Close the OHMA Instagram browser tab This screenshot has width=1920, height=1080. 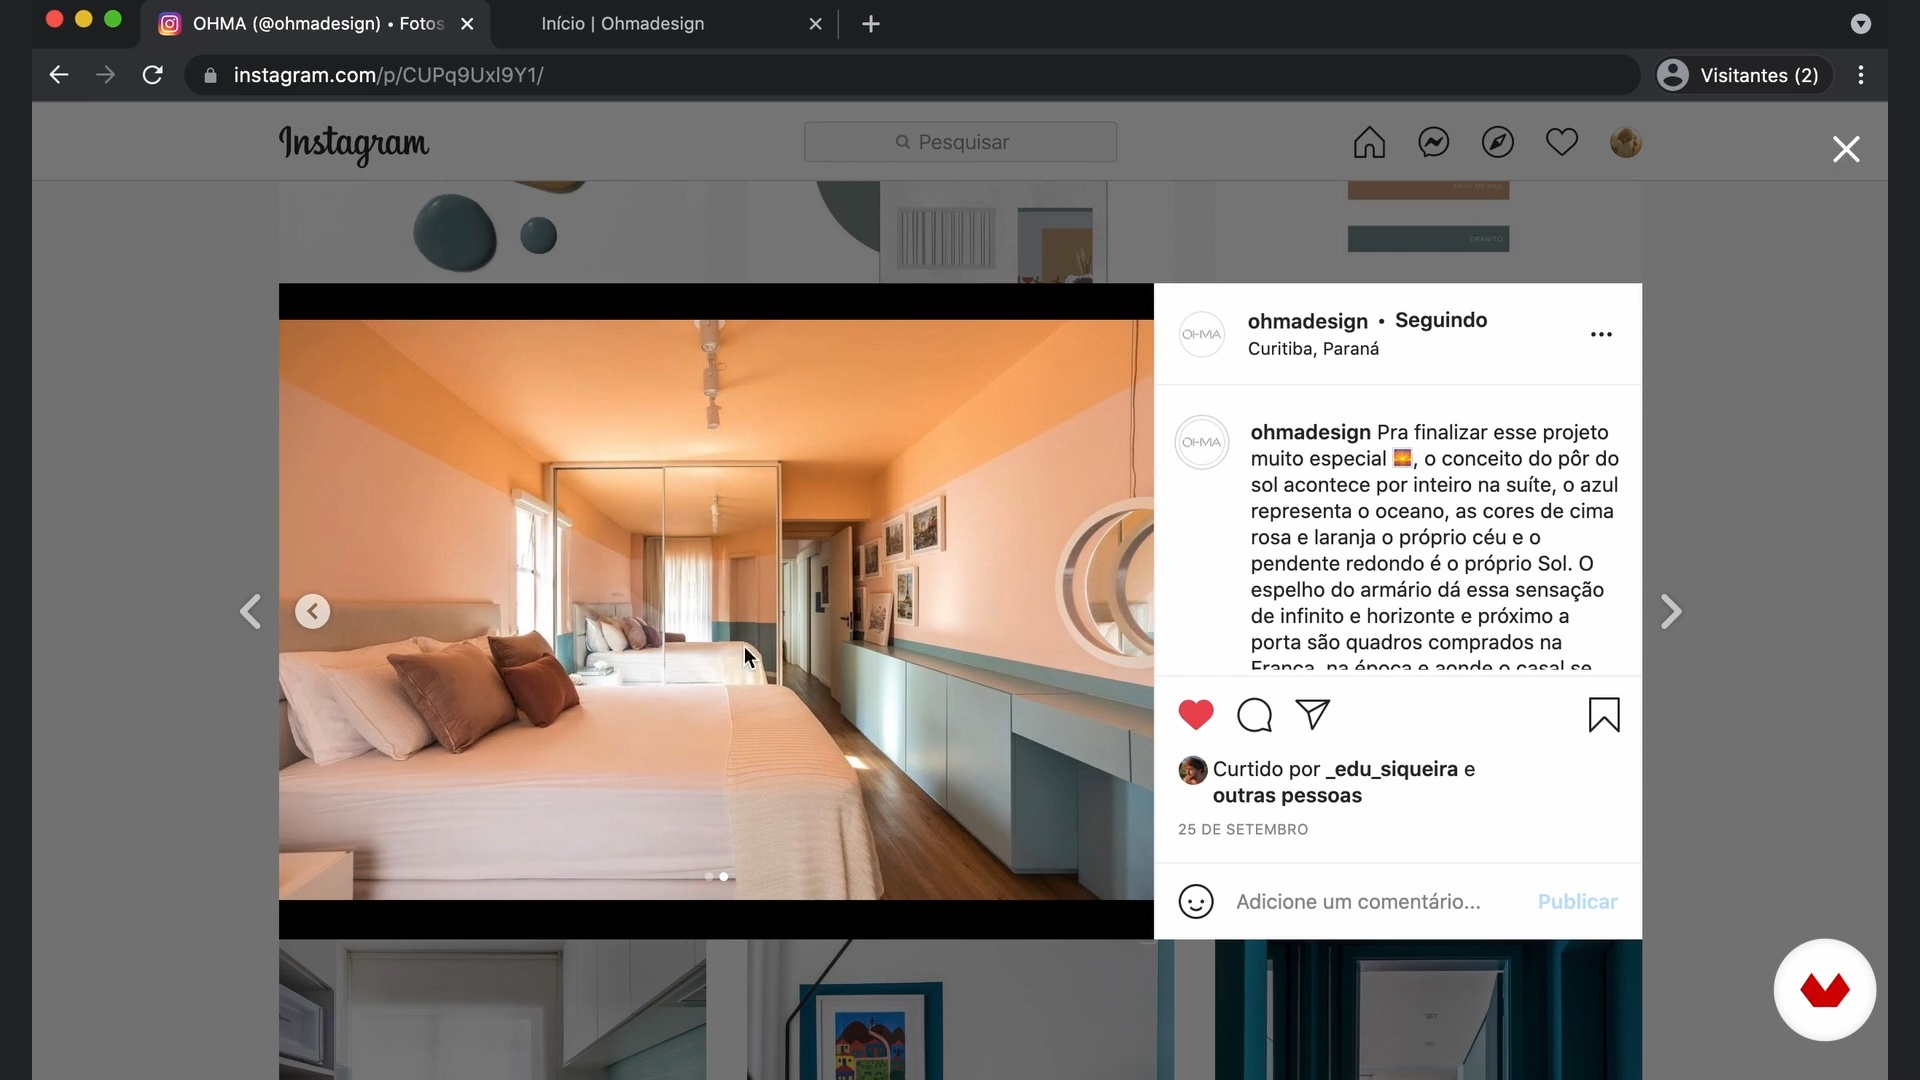point(467,24)
